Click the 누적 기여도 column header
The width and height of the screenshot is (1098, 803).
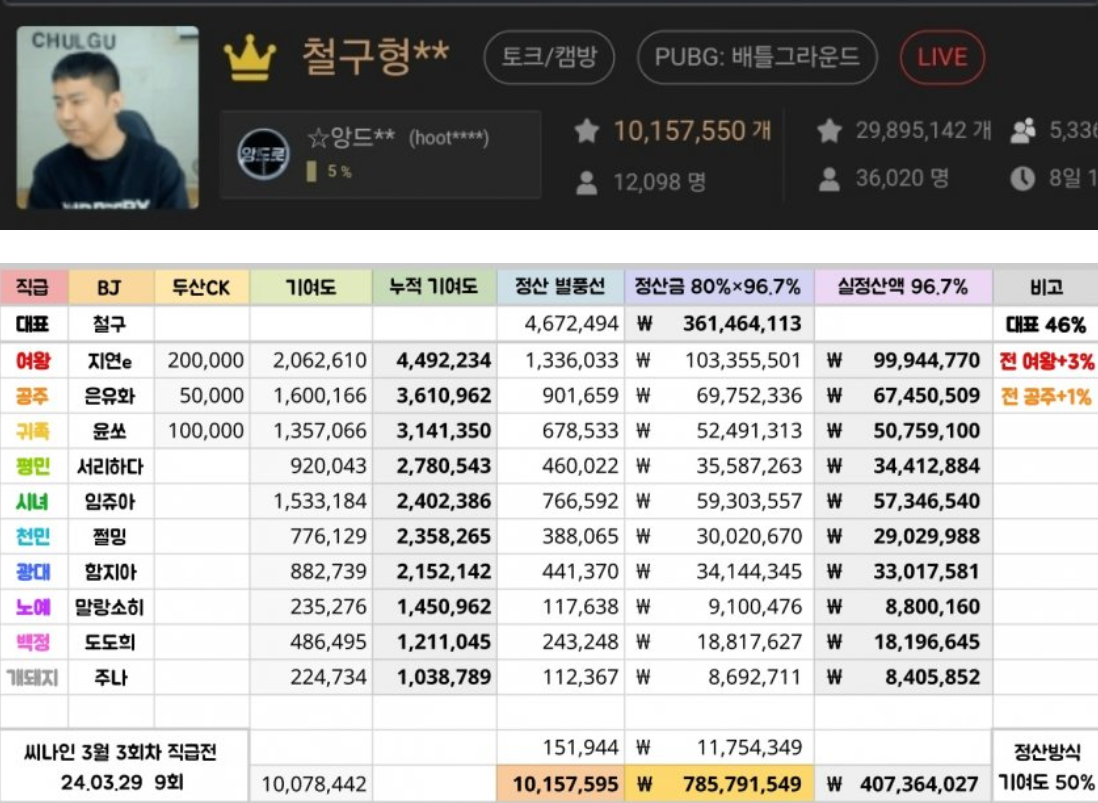point(434,287)
